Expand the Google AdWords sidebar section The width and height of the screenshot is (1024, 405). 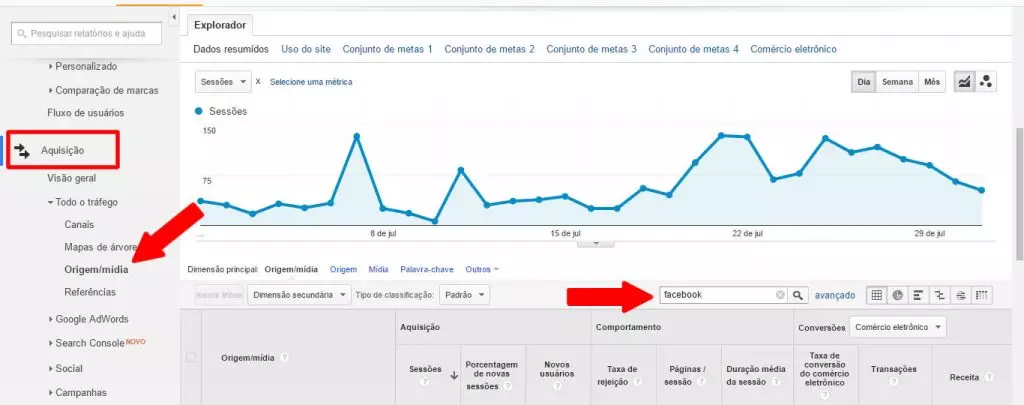pos(91,319)
